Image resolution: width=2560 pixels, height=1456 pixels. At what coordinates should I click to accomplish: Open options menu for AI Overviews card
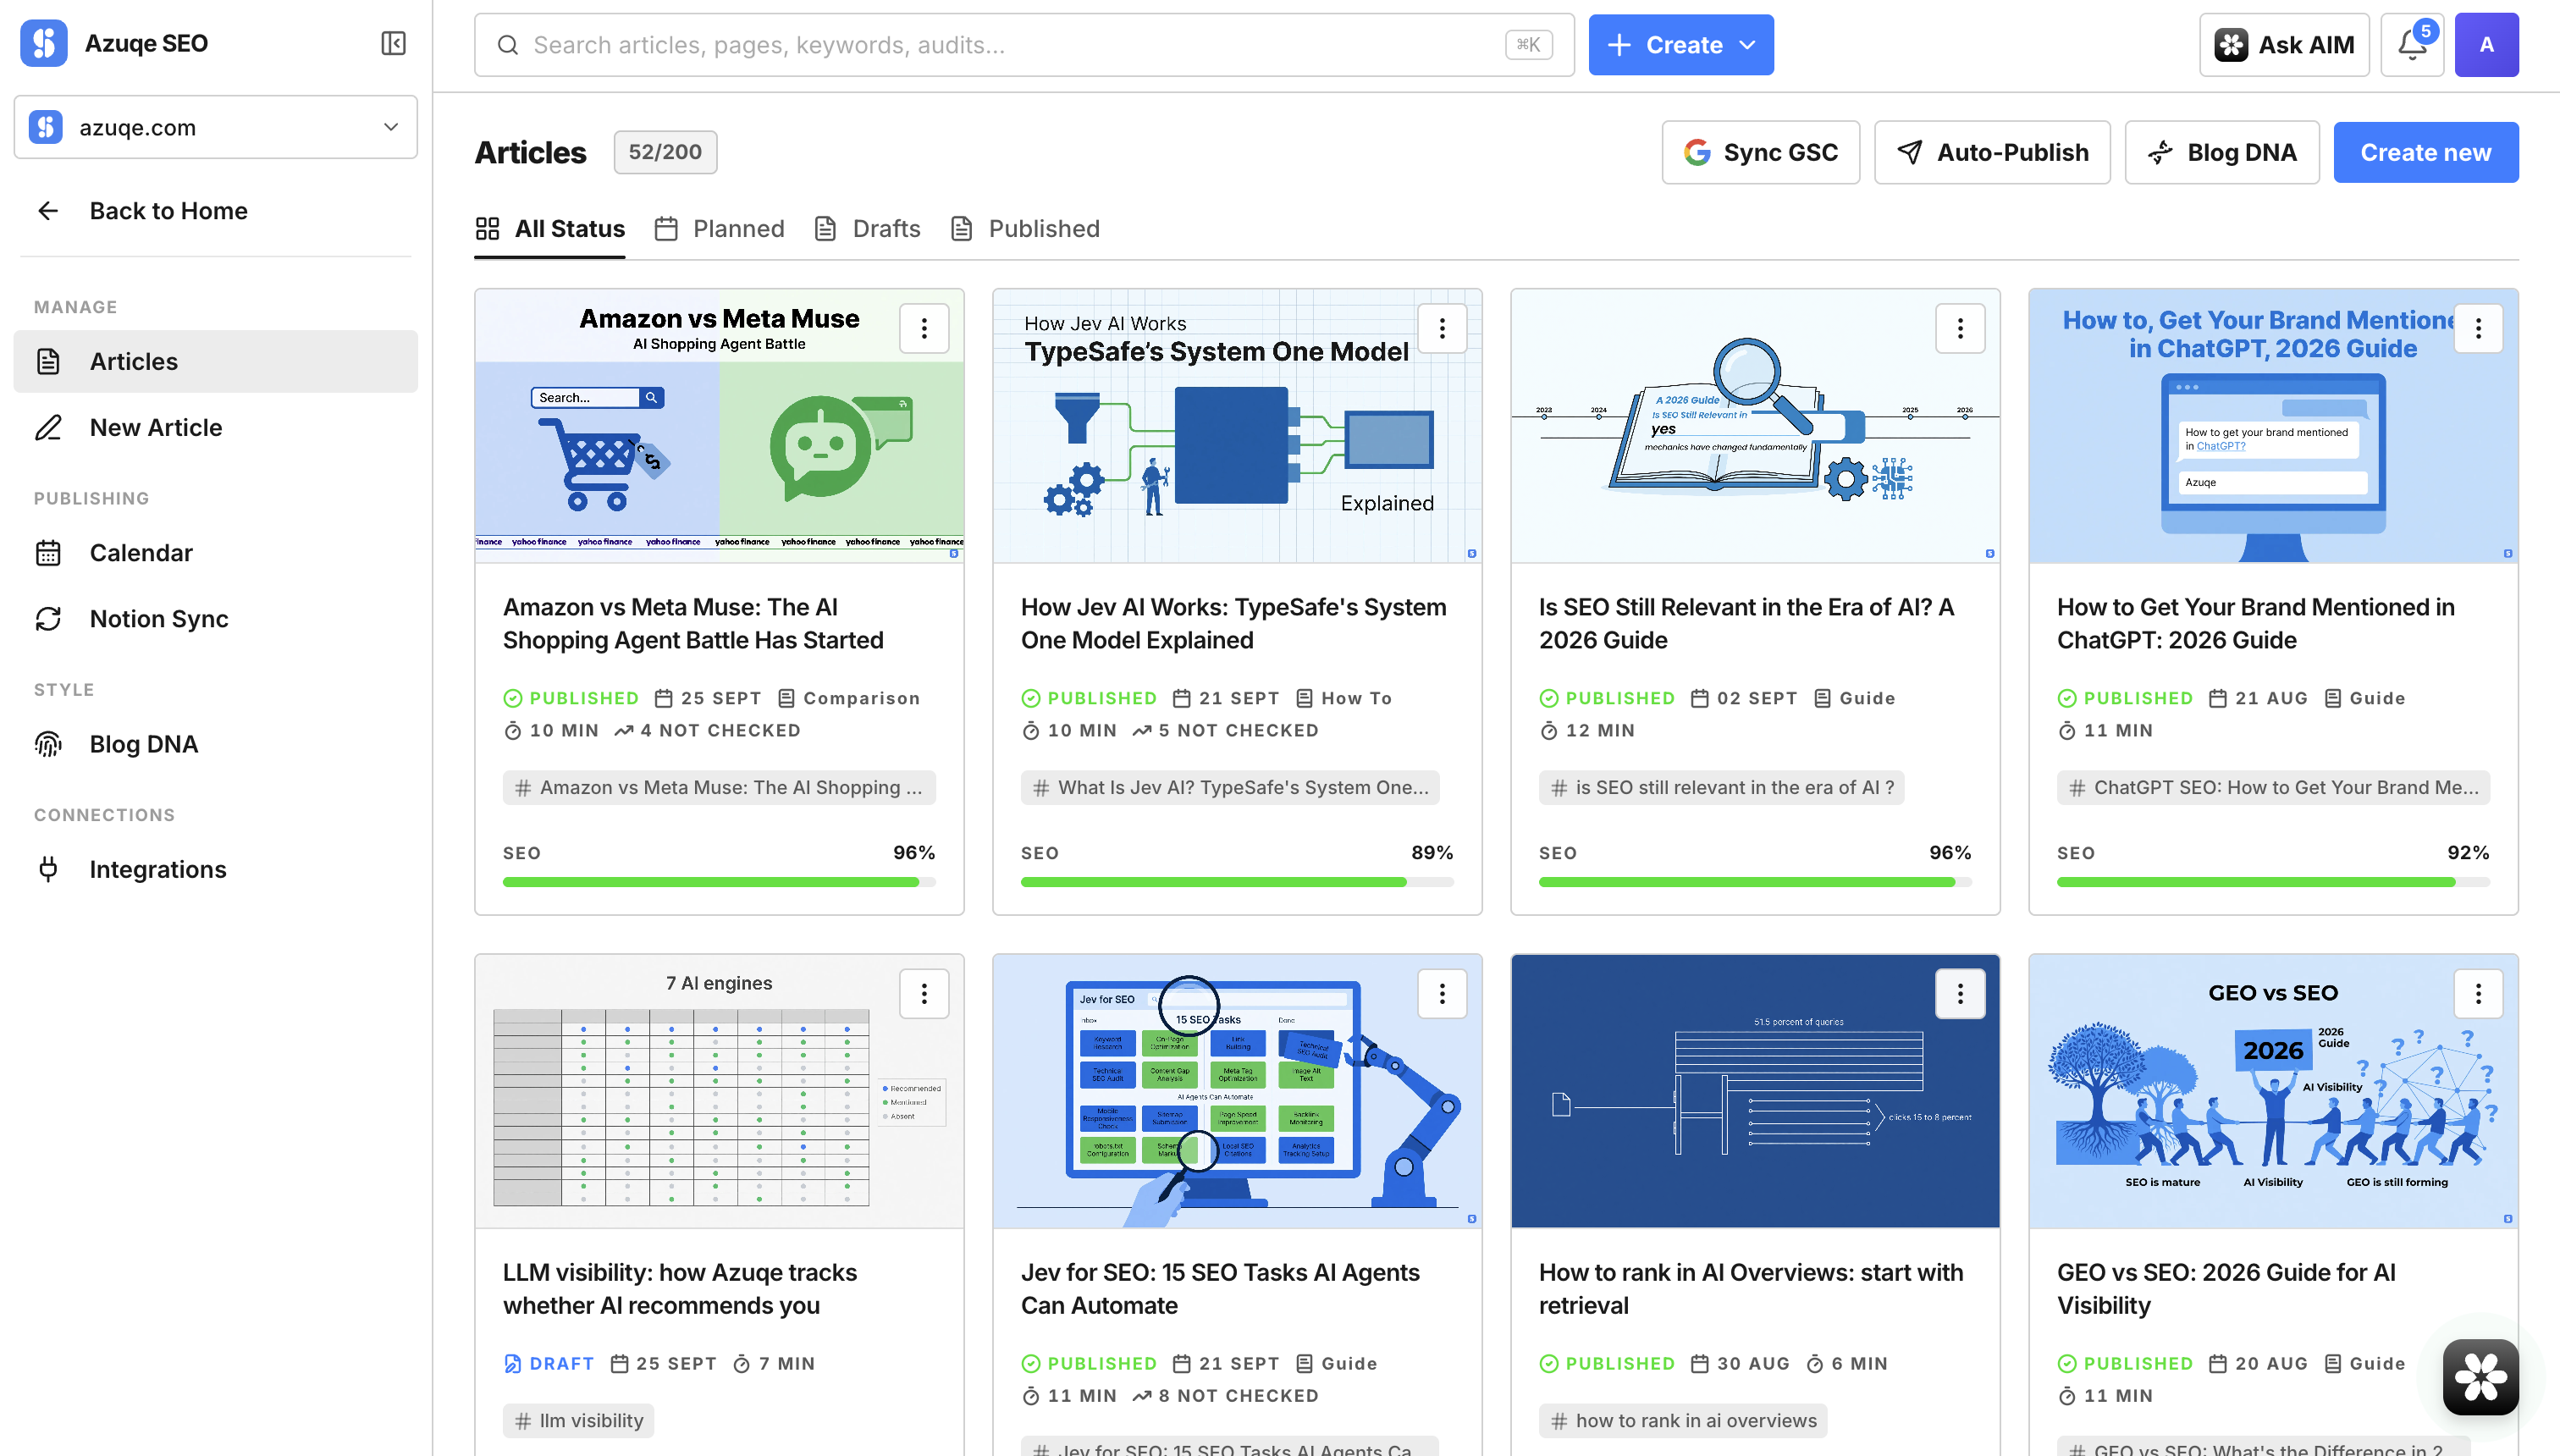pos(1960,993)
